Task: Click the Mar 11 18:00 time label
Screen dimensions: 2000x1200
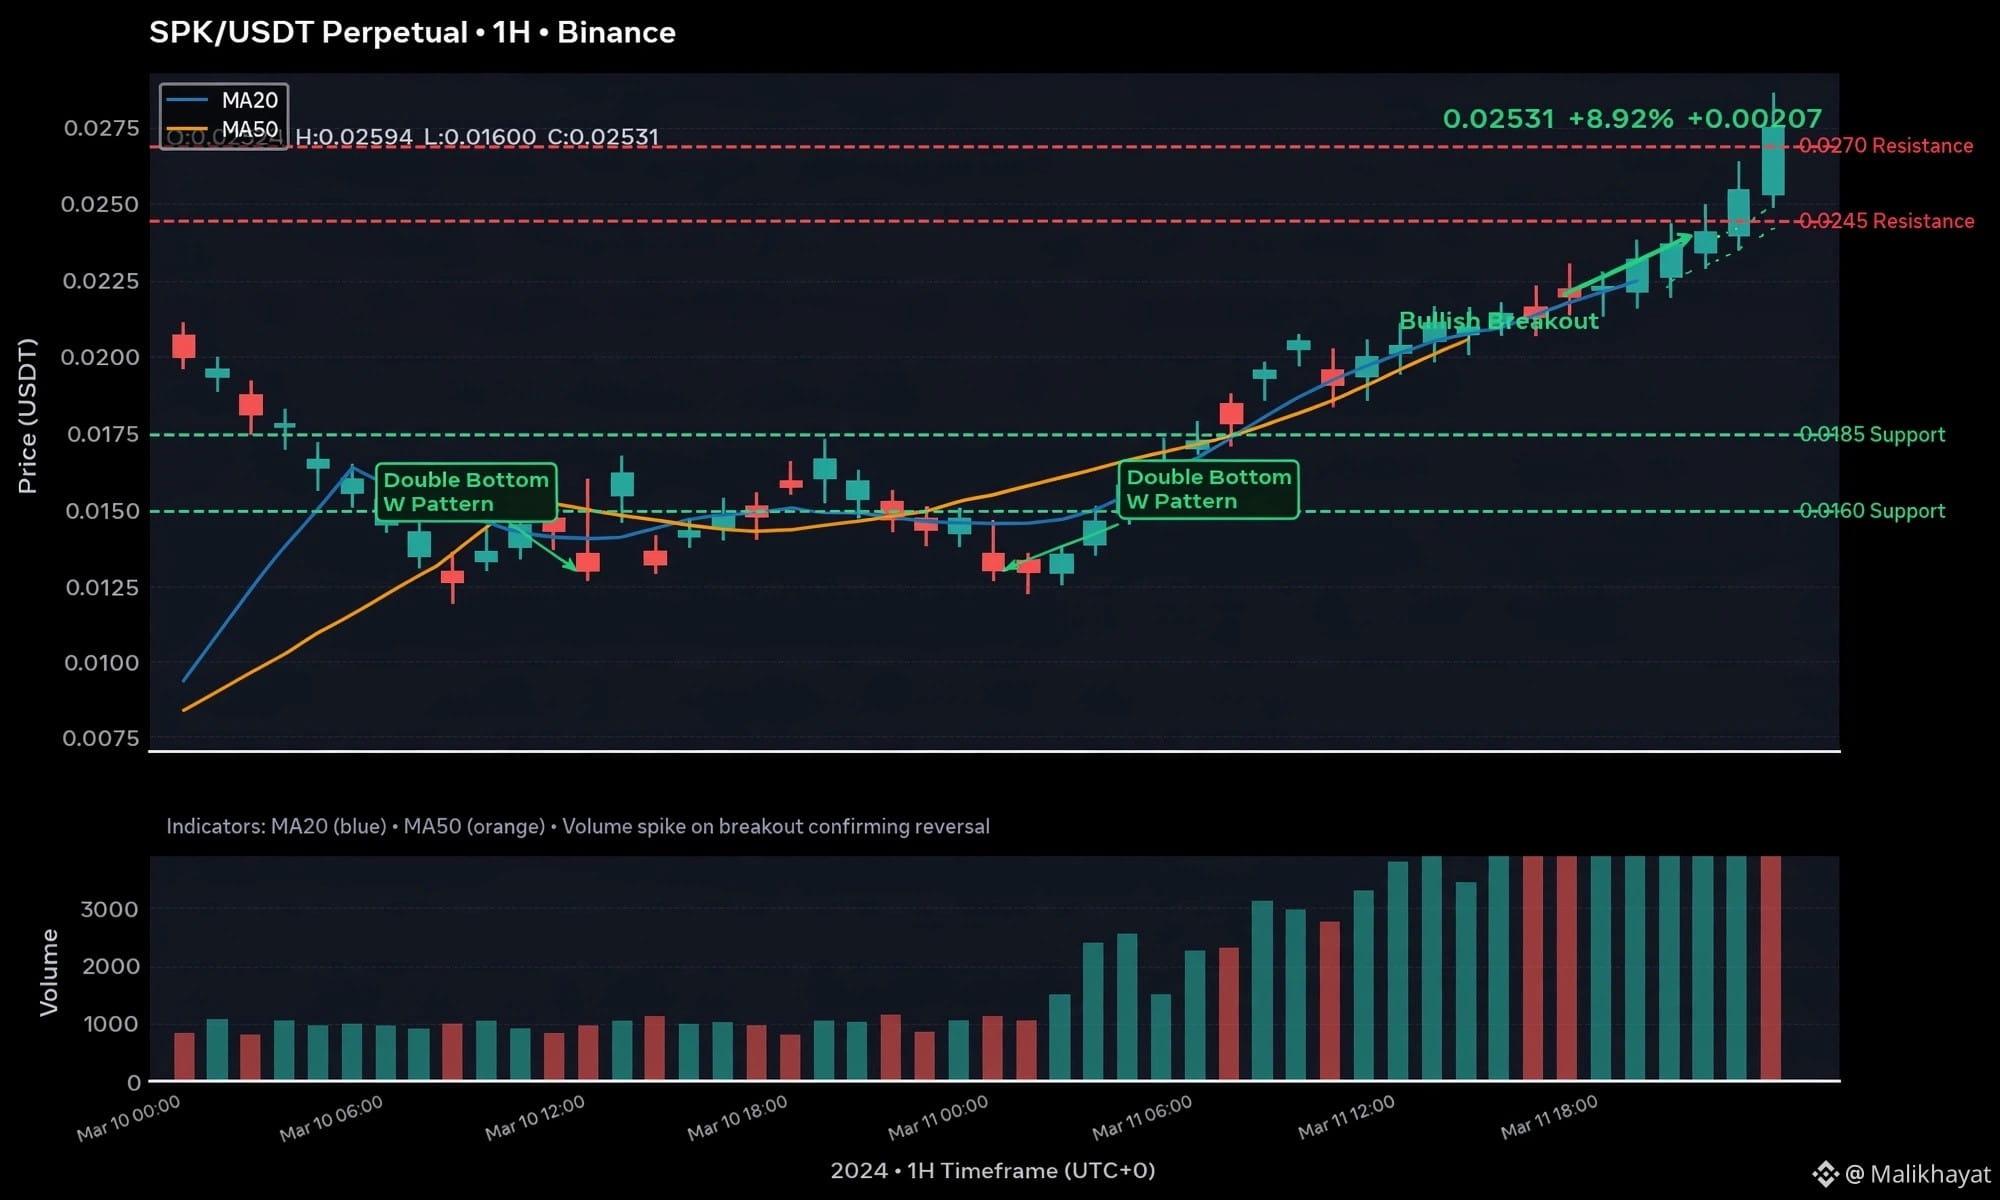Action: coord(1550,1118)
